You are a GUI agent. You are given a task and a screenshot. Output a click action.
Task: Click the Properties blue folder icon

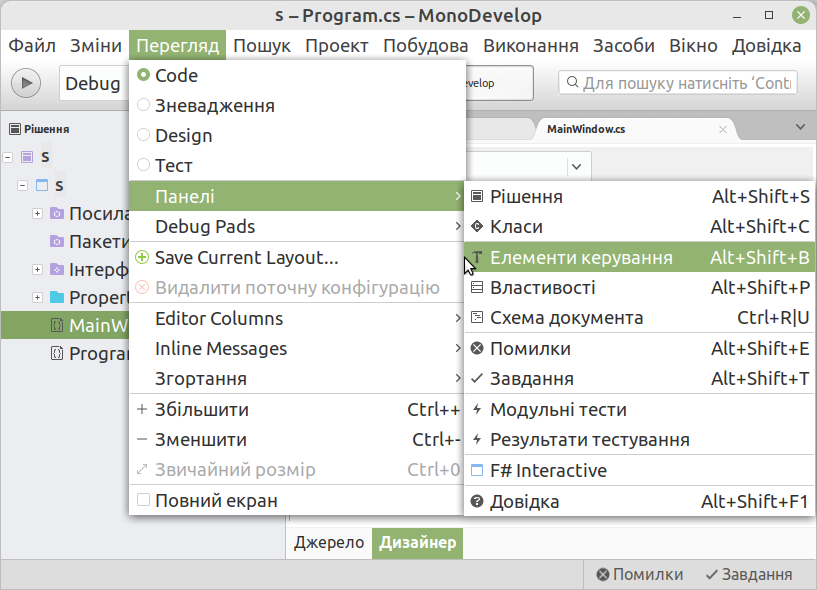pyautogui.click(x=57, y=297)
